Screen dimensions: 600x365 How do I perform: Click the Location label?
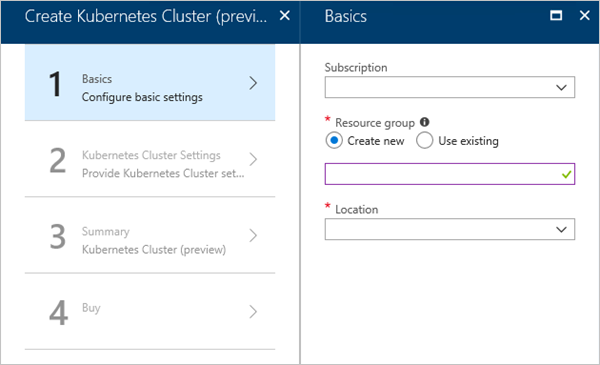[x=357, y=209]
